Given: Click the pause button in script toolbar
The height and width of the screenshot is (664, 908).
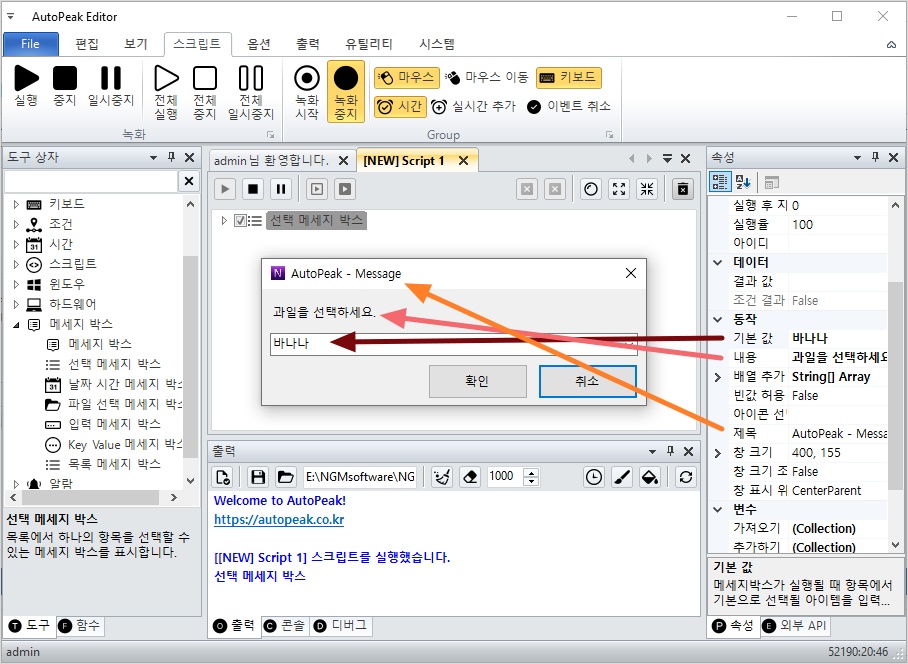Looking at the screenshot, I should (x=281, y=189).
